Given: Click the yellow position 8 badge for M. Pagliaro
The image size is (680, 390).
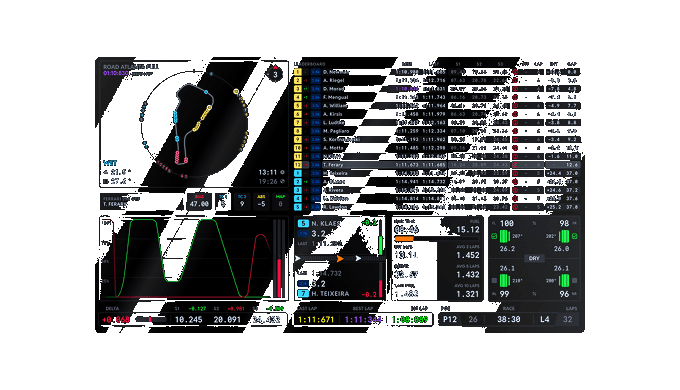Looking at the screenshot, I should point(298,131).
